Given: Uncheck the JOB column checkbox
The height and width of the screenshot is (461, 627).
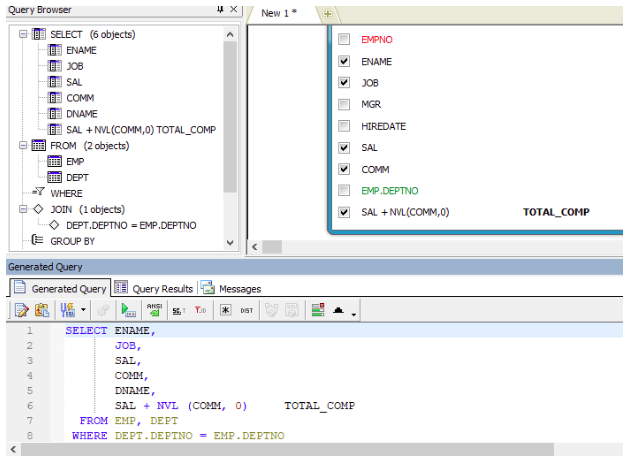Looking at the screenshot, I should click(x=344, y=82).
